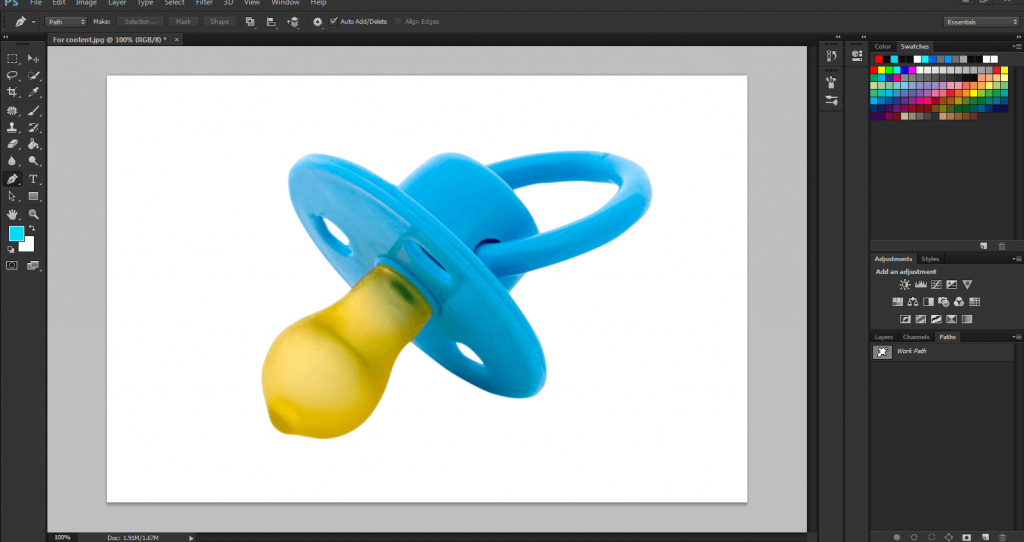This screenshot has width=1024, height=542.
Task: Open the Image menu
Action: pyautogui.click(x=86, y=3)
